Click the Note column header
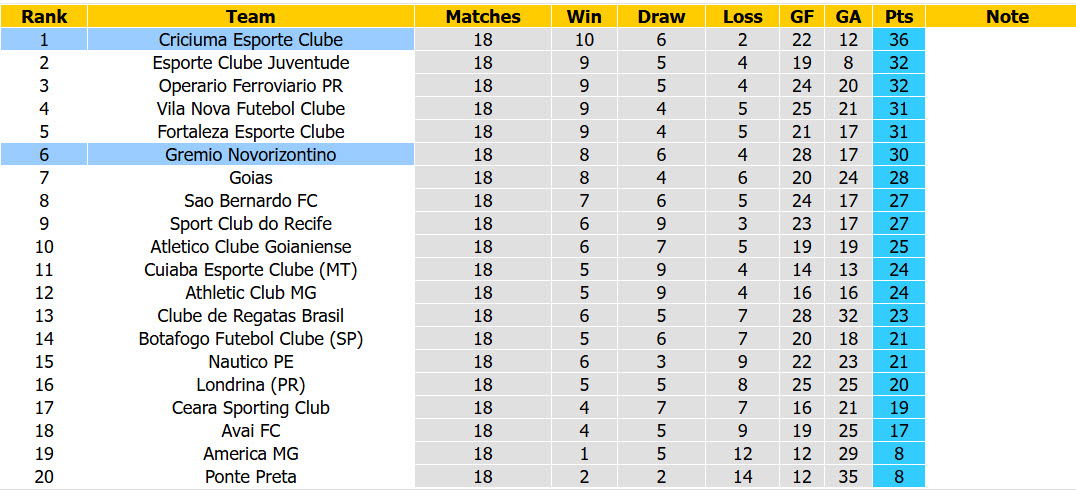 click(x=1007, y=17)
